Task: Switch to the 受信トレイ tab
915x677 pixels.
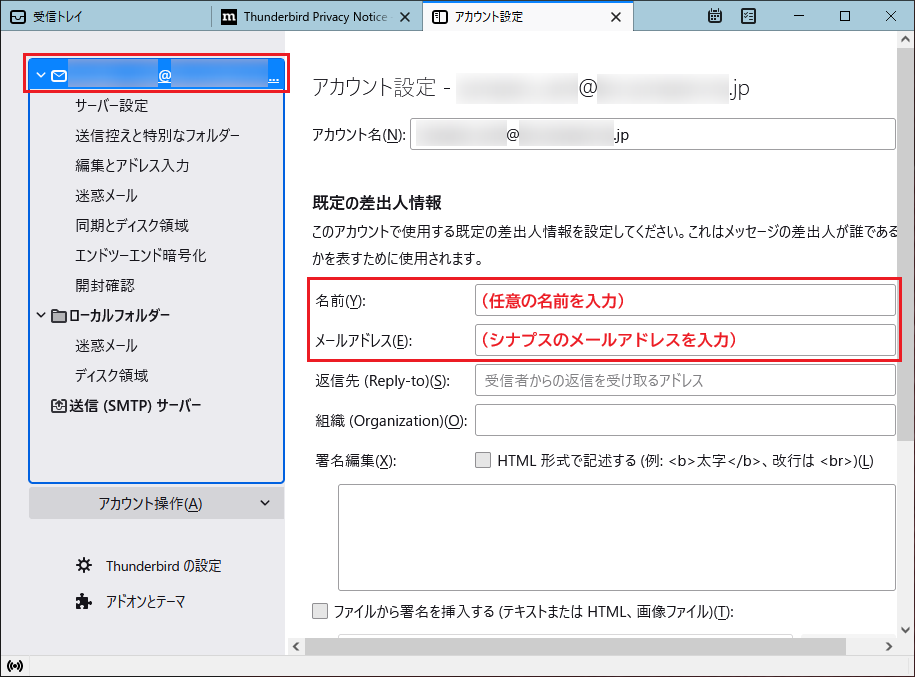Action: tap(105, 17)
